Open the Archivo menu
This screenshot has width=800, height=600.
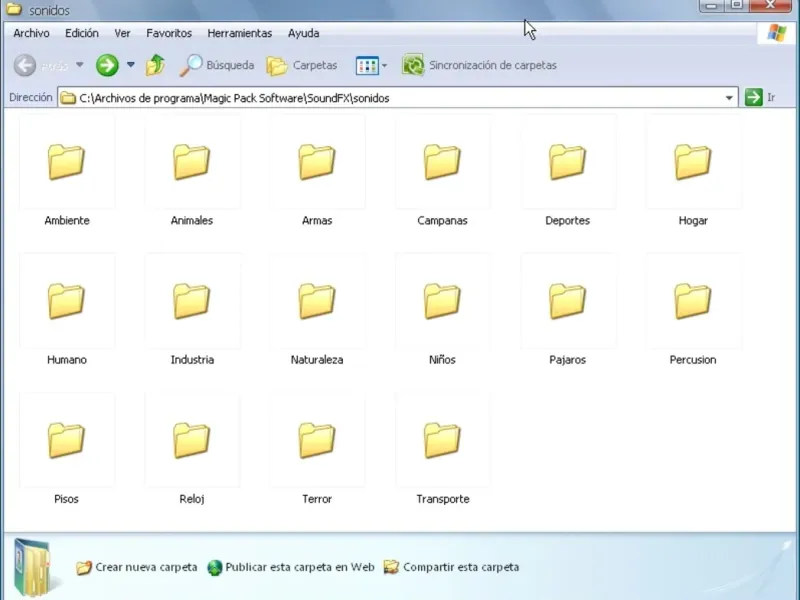coord(31,33)
